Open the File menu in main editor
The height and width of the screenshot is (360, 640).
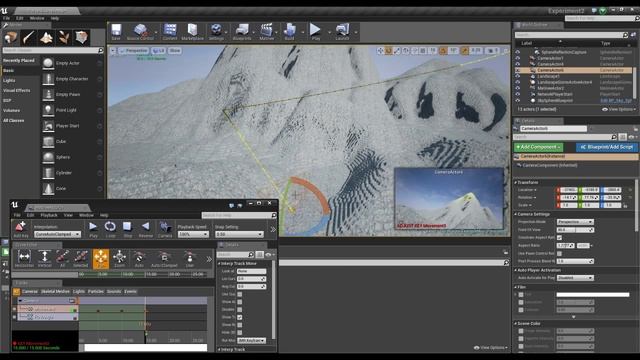(x=6, y=18)
